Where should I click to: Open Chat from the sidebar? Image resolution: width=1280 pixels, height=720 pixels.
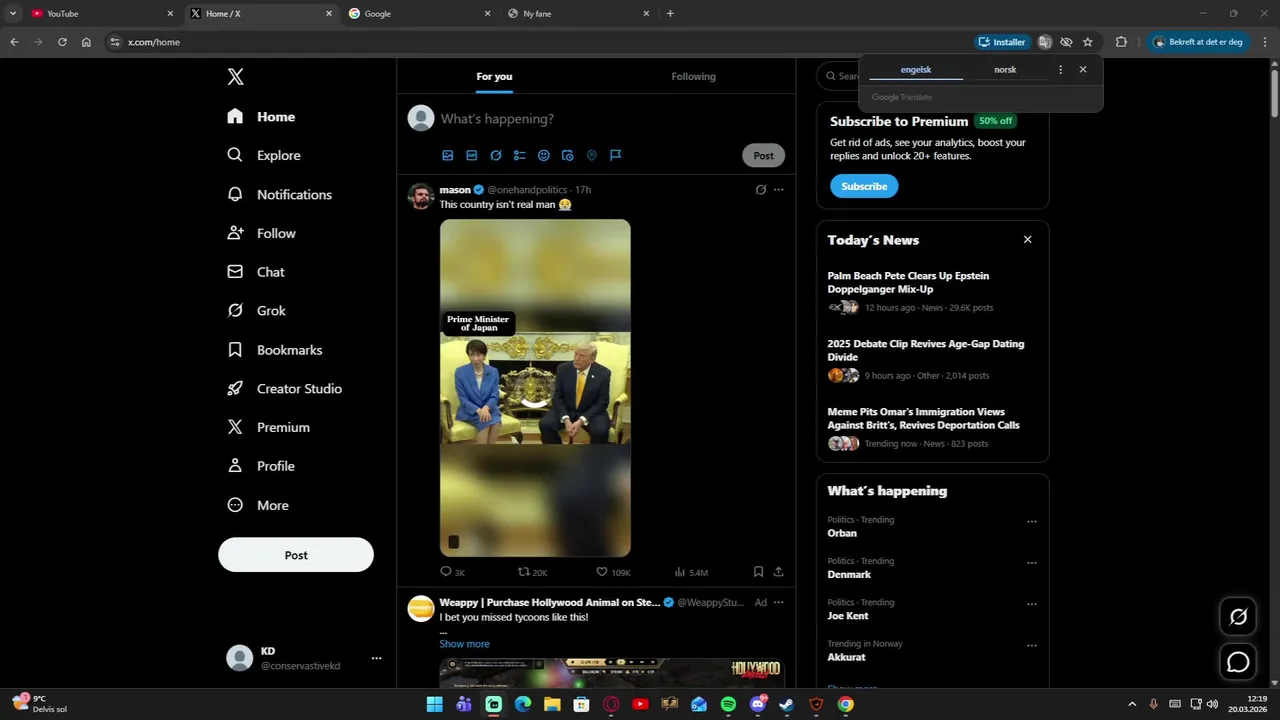[x=256, y=272]
